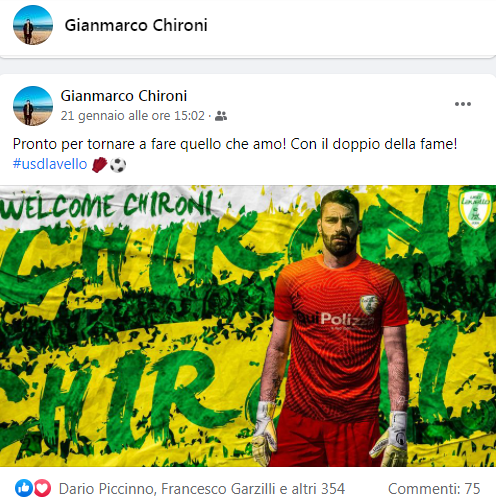This screenshot has width=496, height=503.
Task: Click the goalkeeper in the orange jersey
Action: pos(333,330)
